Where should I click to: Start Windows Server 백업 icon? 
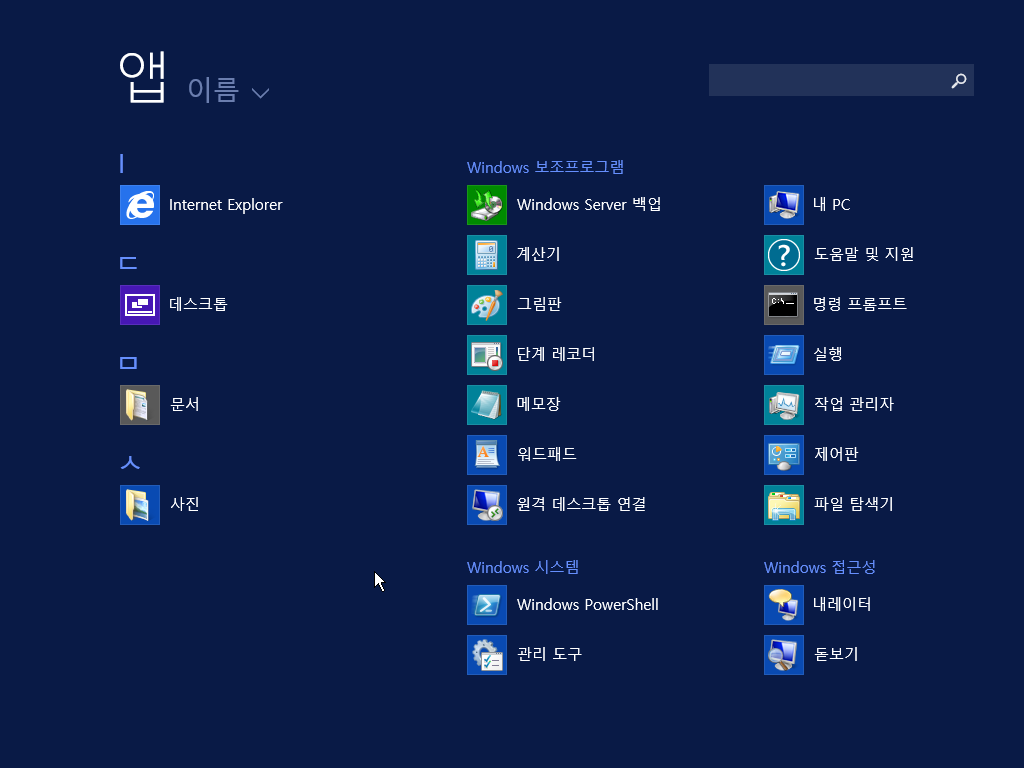point(487,205)
